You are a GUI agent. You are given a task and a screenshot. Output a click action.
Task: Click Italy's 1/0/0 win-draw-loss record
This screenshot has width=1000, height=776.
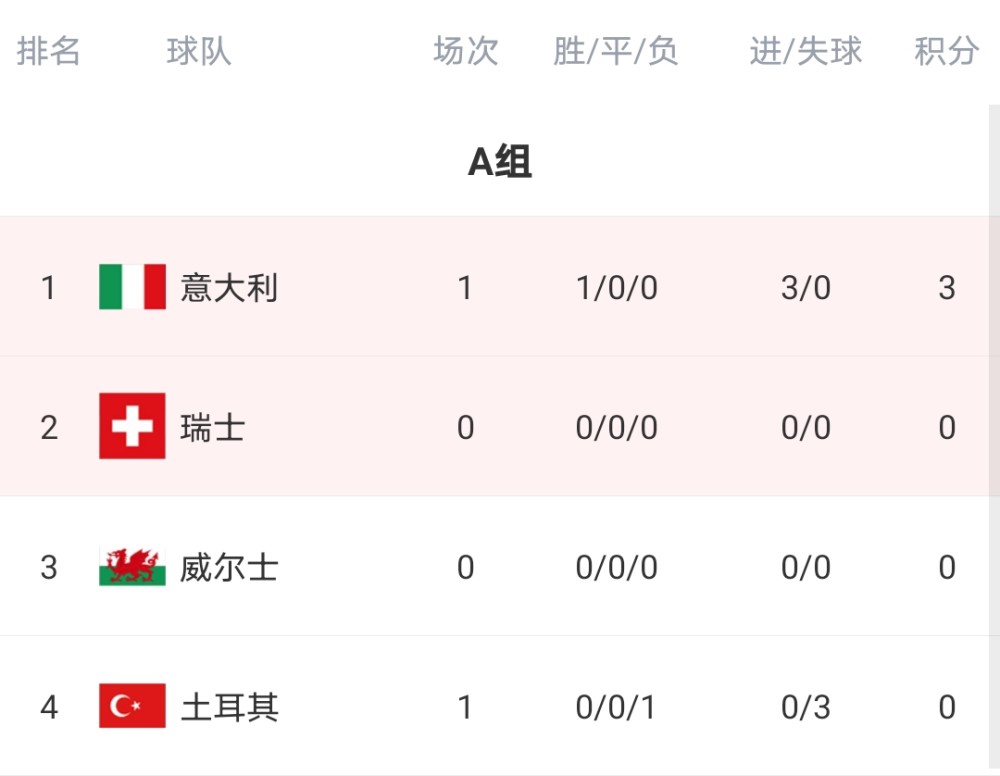(617, 288)
